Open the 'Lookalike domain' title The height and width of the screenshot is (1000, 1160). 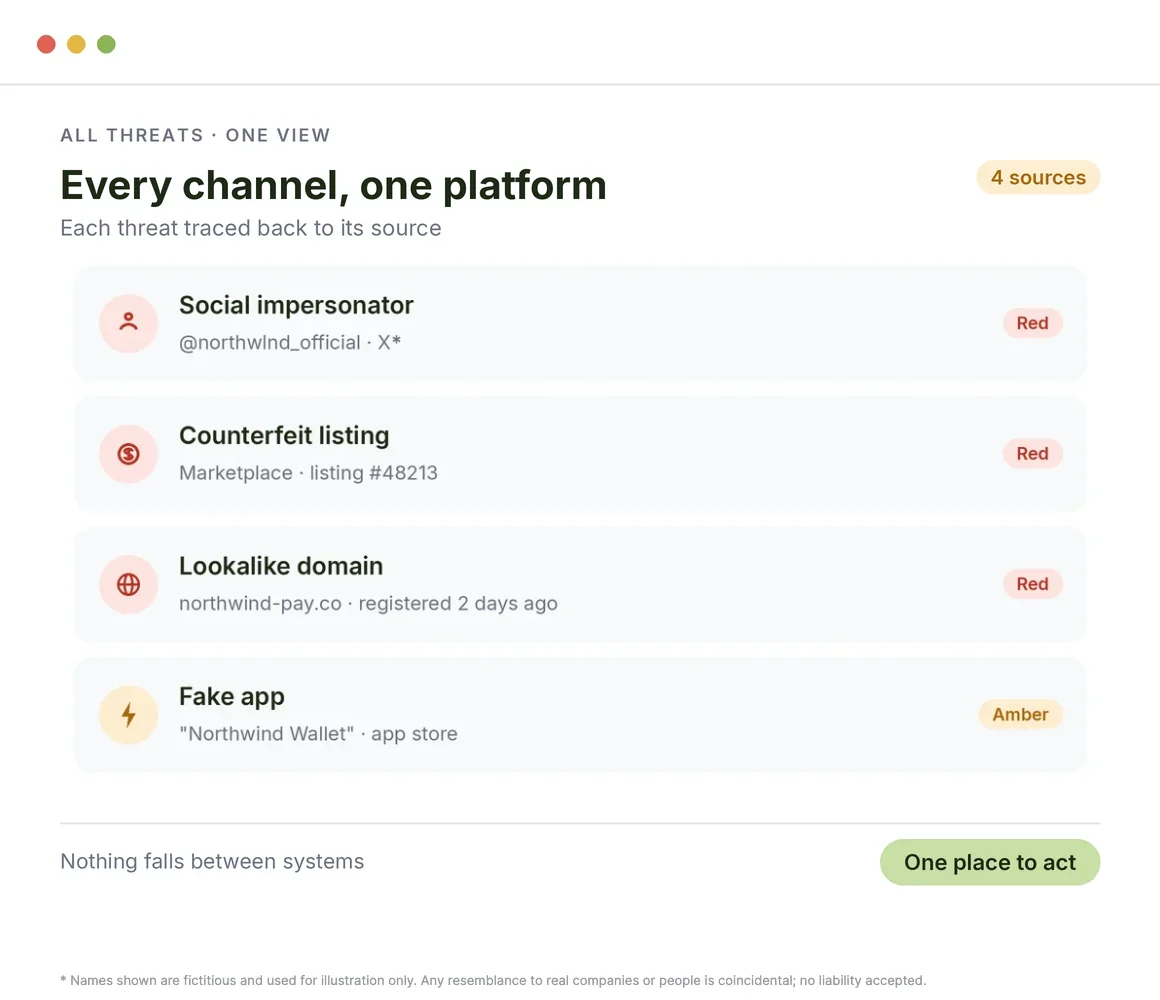click(281, 566)
